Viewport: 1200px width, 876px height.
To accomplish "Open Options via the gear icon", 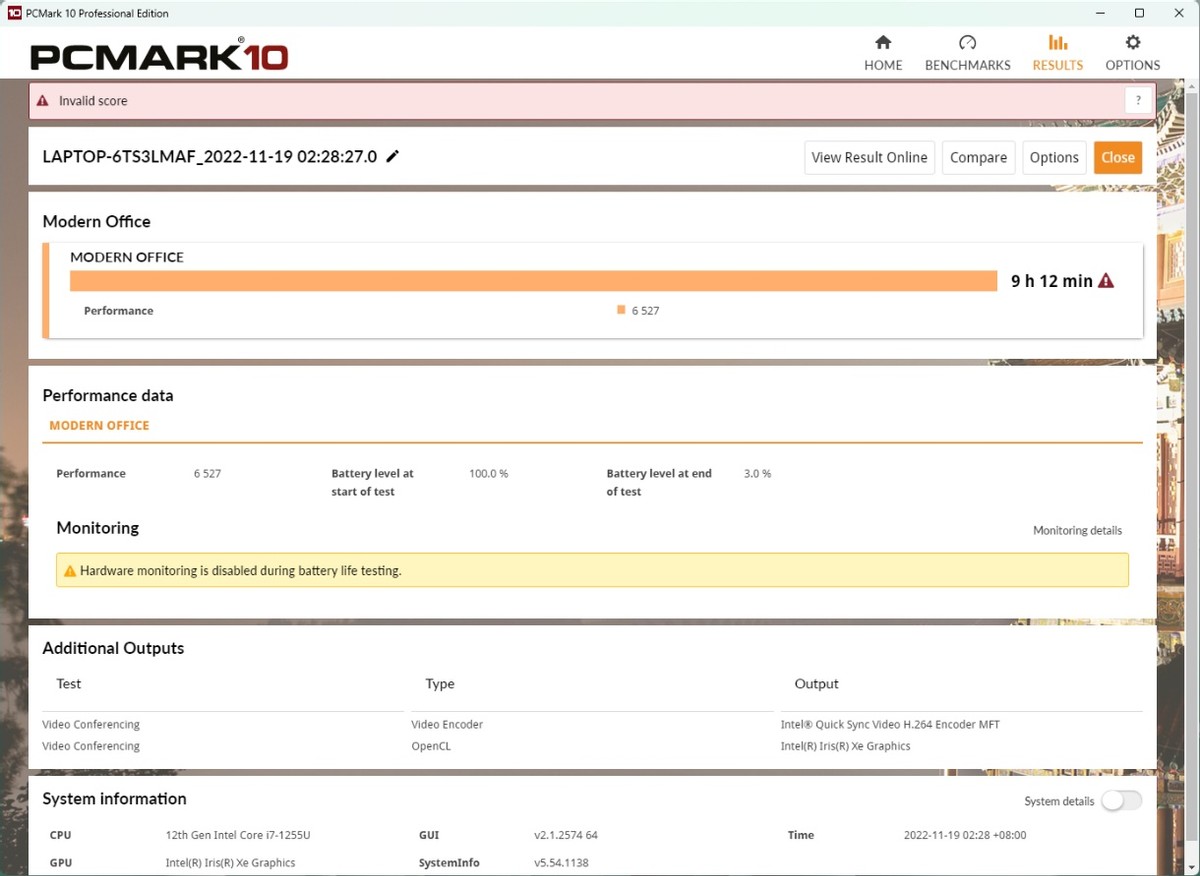I will pyautogui.click(x=1132, y=43).
